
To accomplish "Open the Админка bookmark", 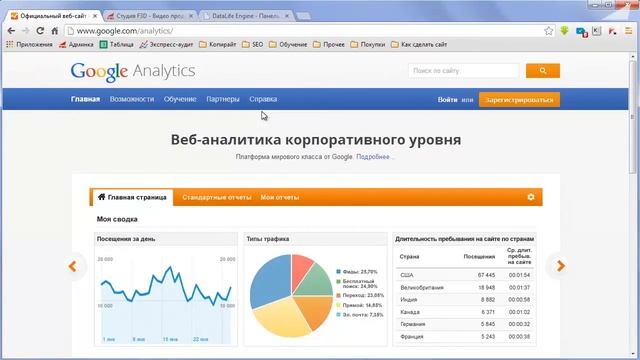I will (x=76, y=44).
